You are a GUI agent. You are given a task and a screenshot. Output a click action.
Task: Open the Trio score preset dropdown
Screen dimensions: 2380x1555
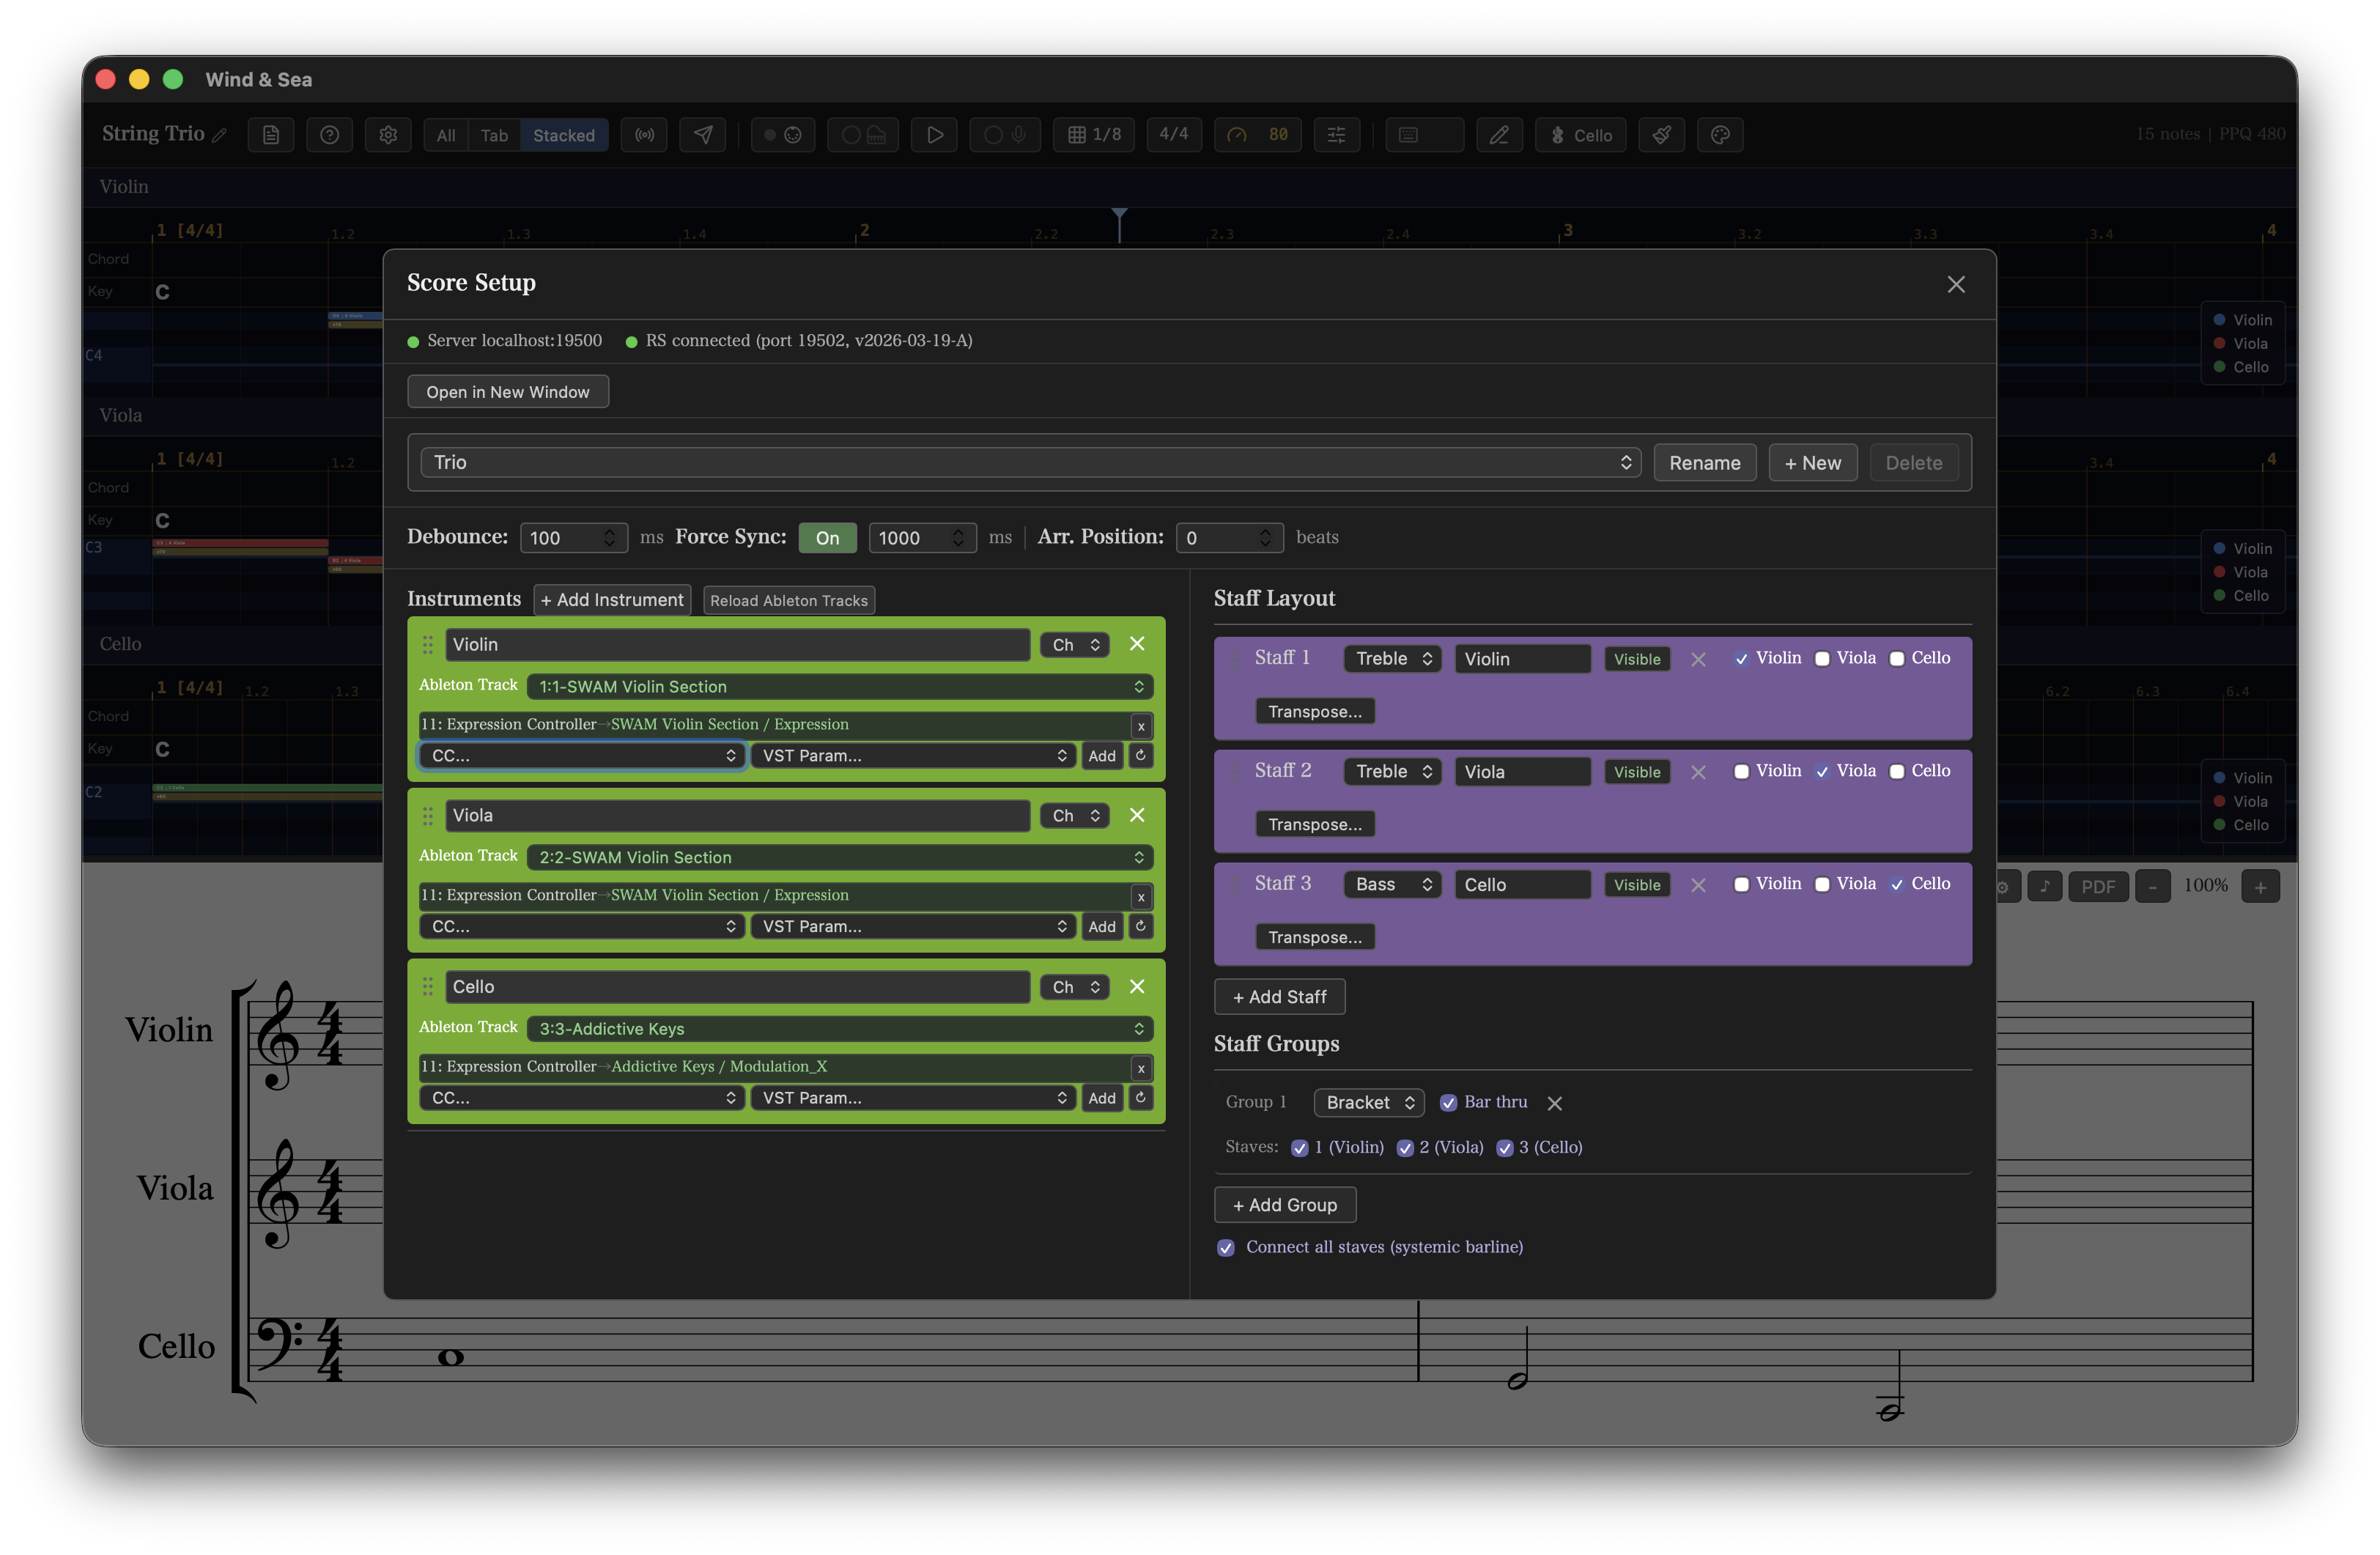(x=1028, y=462)
